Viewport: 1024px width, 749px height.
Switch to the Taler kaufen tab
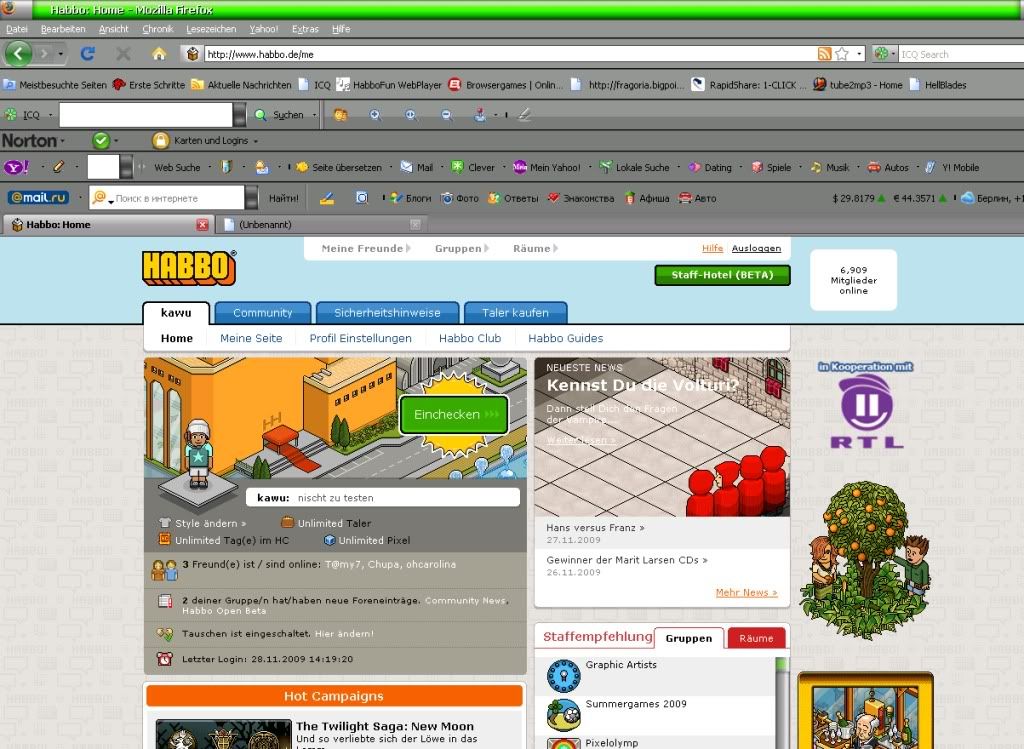[515, 313]
